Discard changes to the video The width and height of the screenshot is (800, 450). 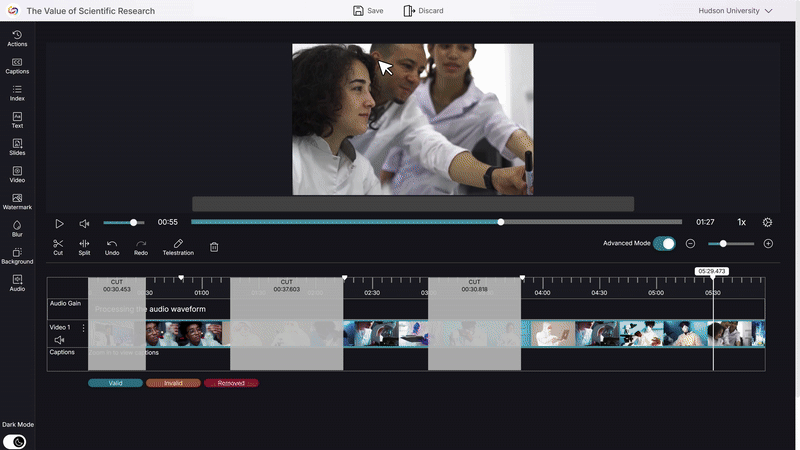(x=423, y=11)
